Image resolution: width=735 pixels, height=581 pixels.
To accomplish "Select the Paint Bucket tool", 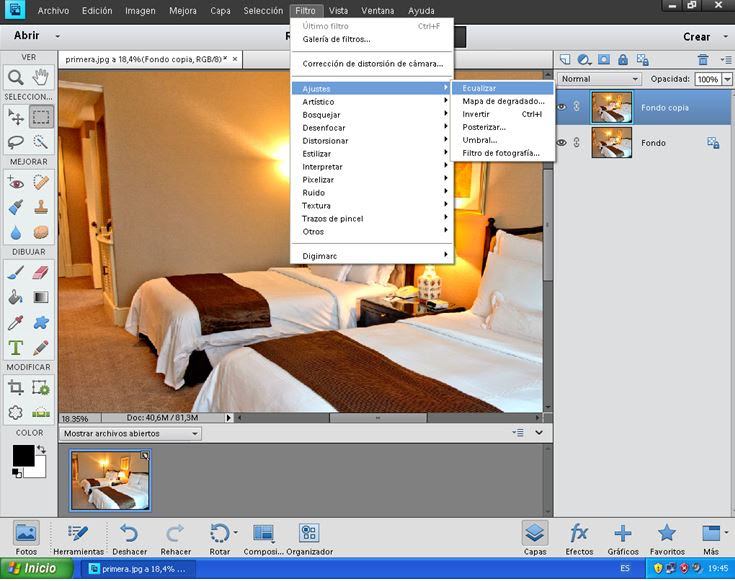I will pyautogui.click(x=16, y=297).
